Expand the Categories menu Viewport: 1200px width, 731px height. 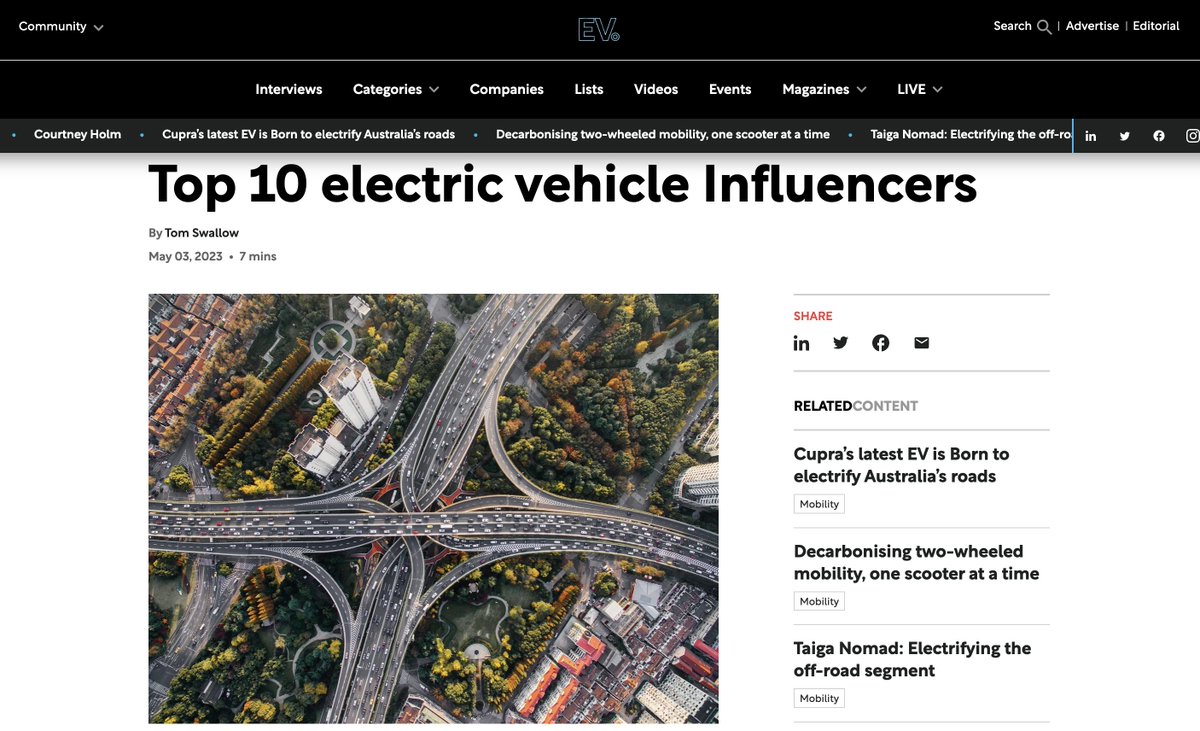(x=396, y=89)
